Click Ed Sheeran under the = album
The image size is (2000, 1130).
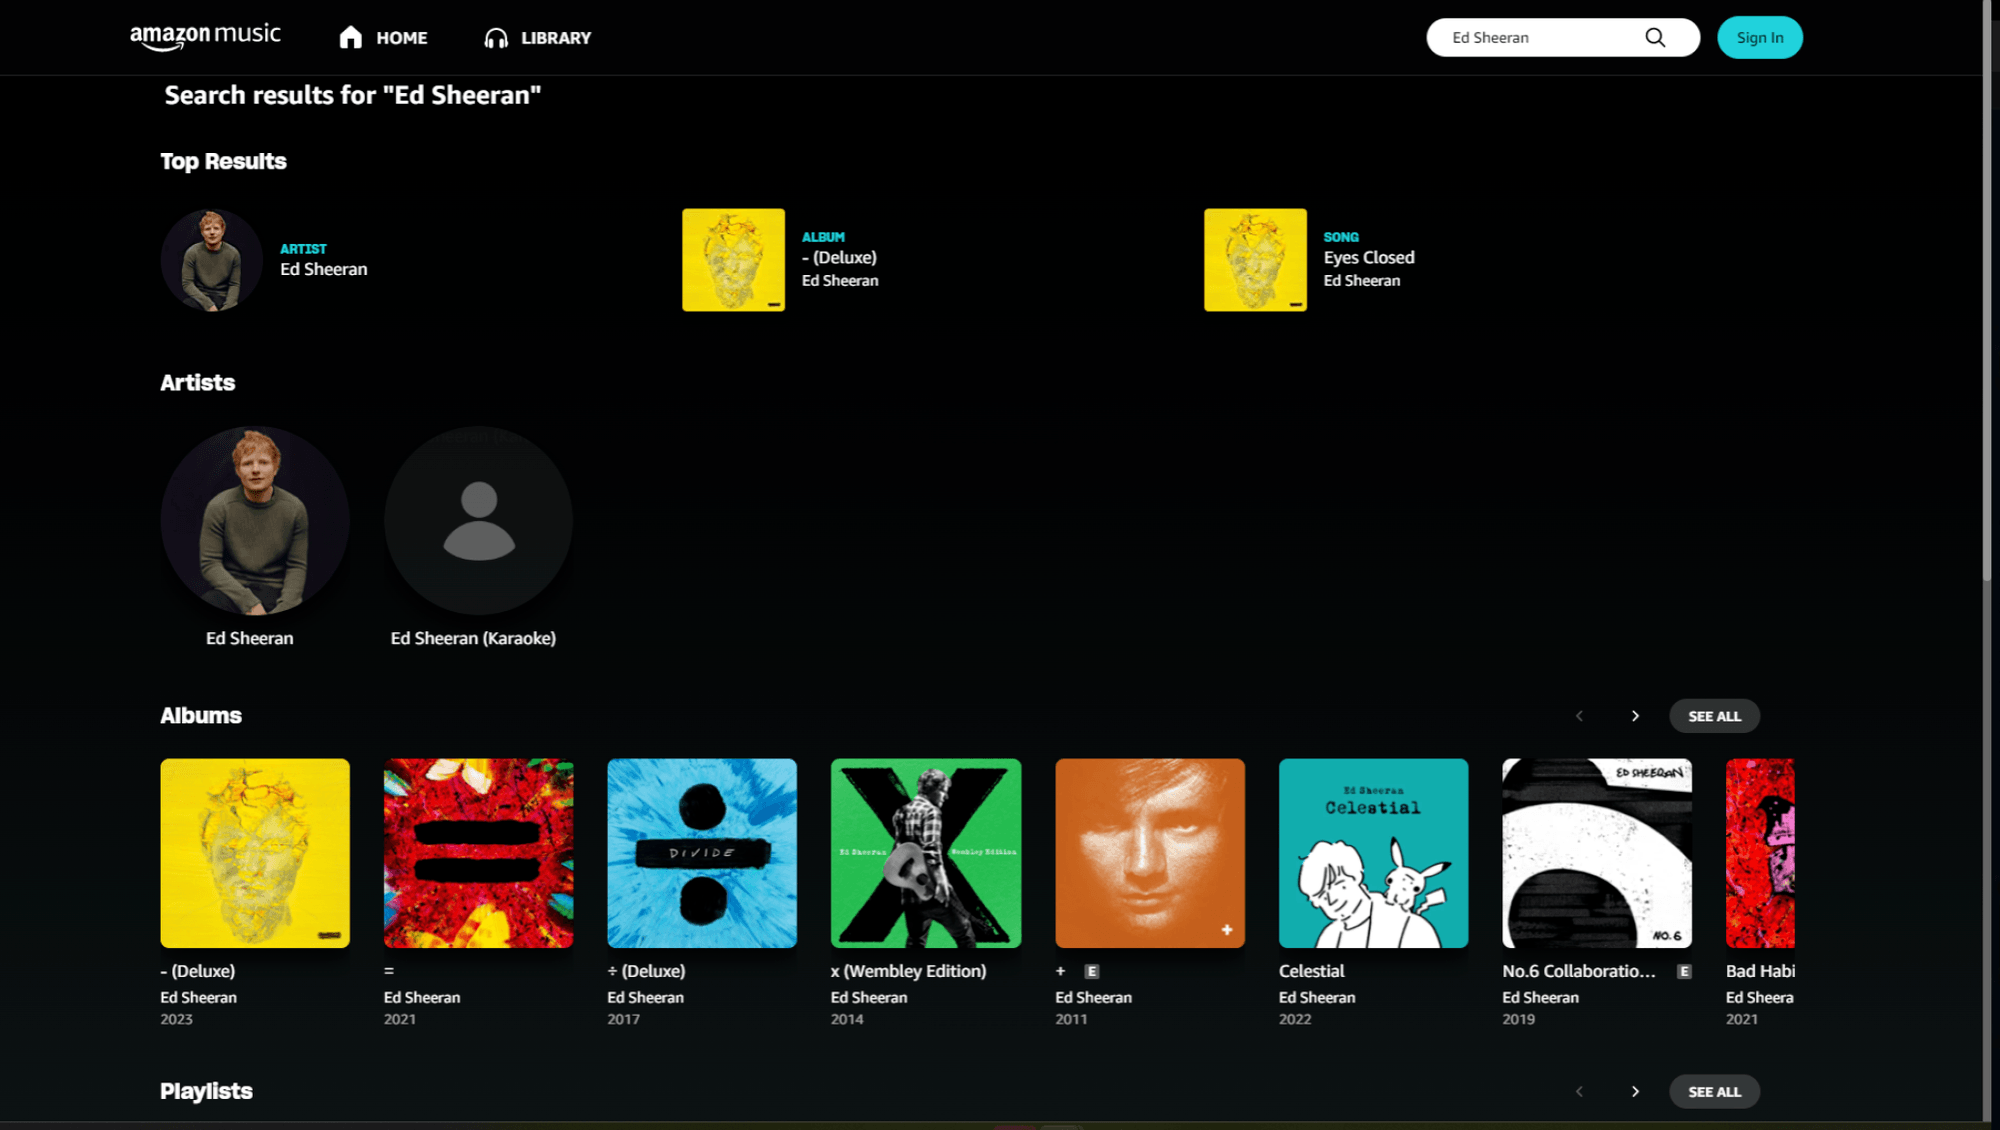(x=422, y=998)
